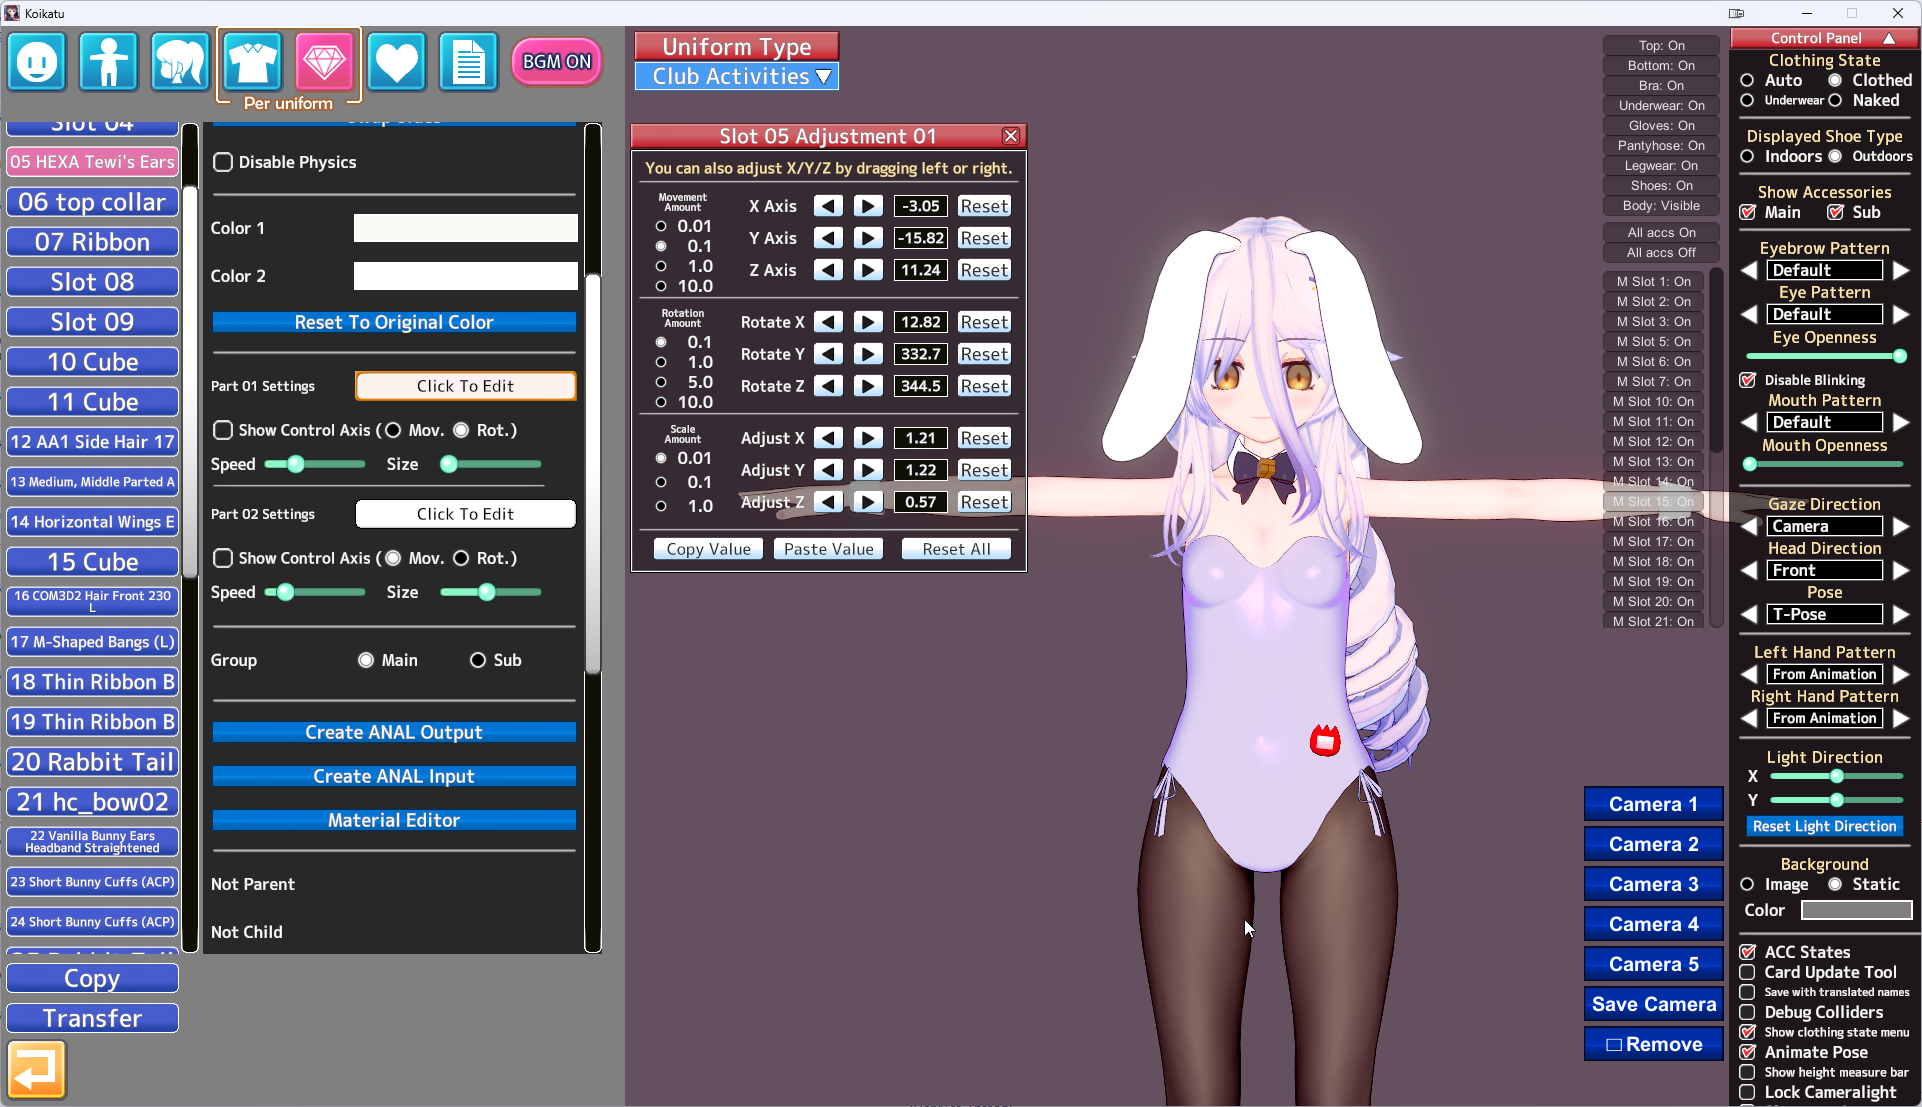This screenshot has width=1922, height=1107.
Task: Click the X Axis value field
Action: [920, 206]
